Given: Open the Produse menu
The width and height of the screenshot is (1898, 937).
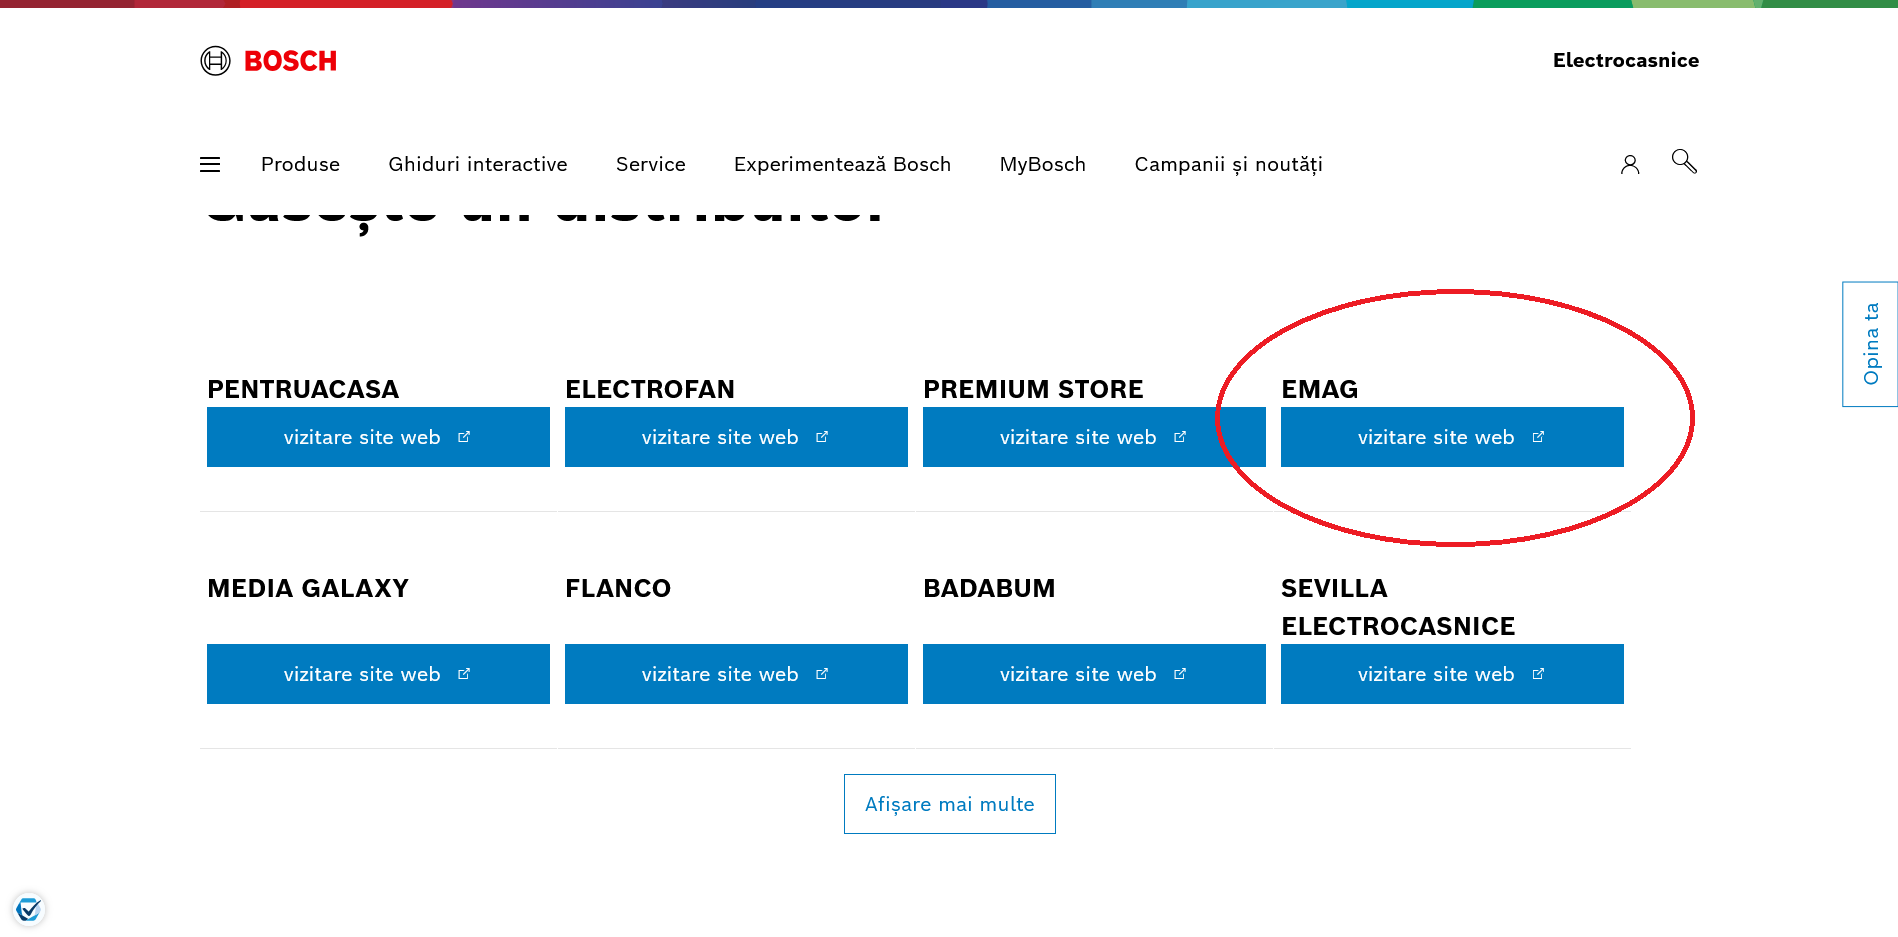Looking at the screenshot, I should pyautogui.click(x=300, y=165).
